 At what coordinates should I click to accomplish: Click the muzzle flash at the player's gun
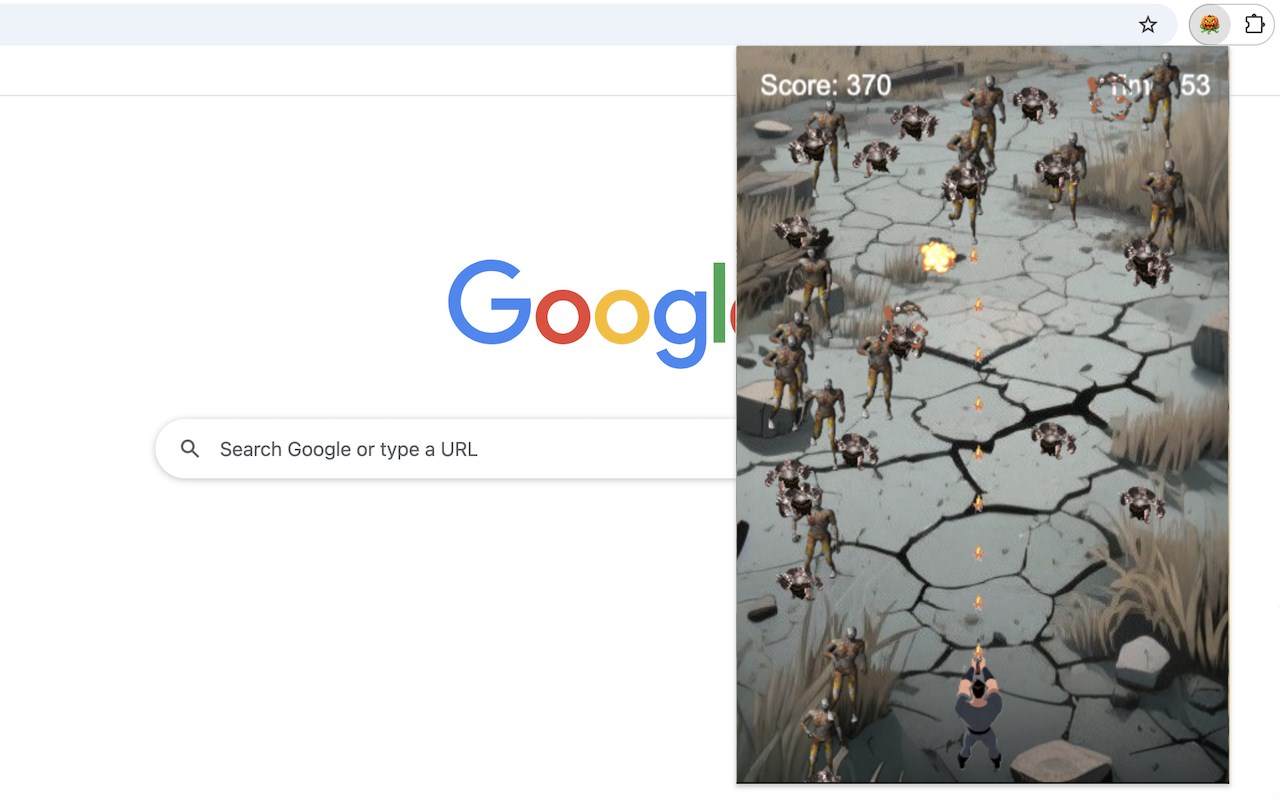pyautogui.click(x=978, y=651)
